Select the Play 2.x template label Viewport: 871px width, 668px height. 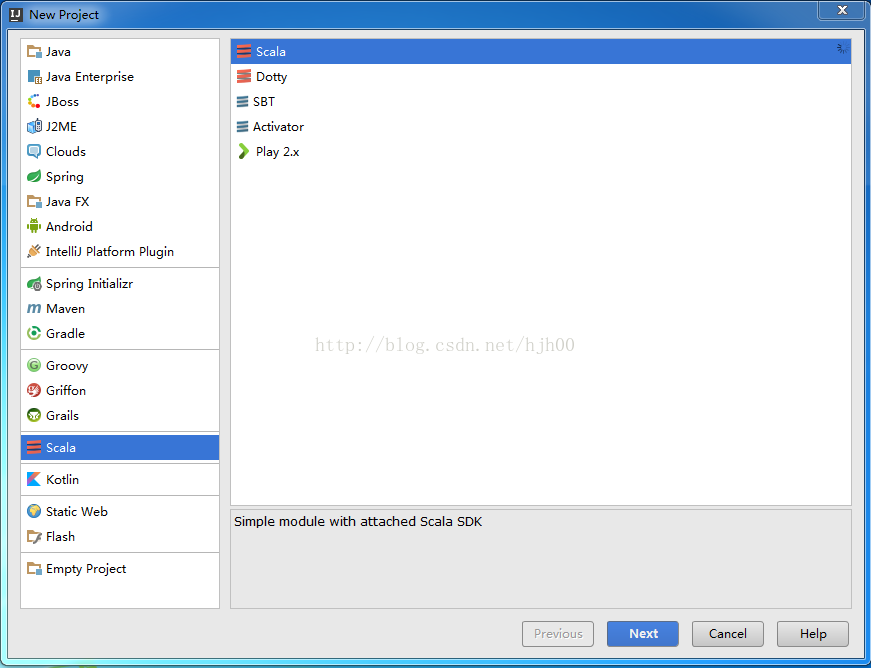coord(278,152)
